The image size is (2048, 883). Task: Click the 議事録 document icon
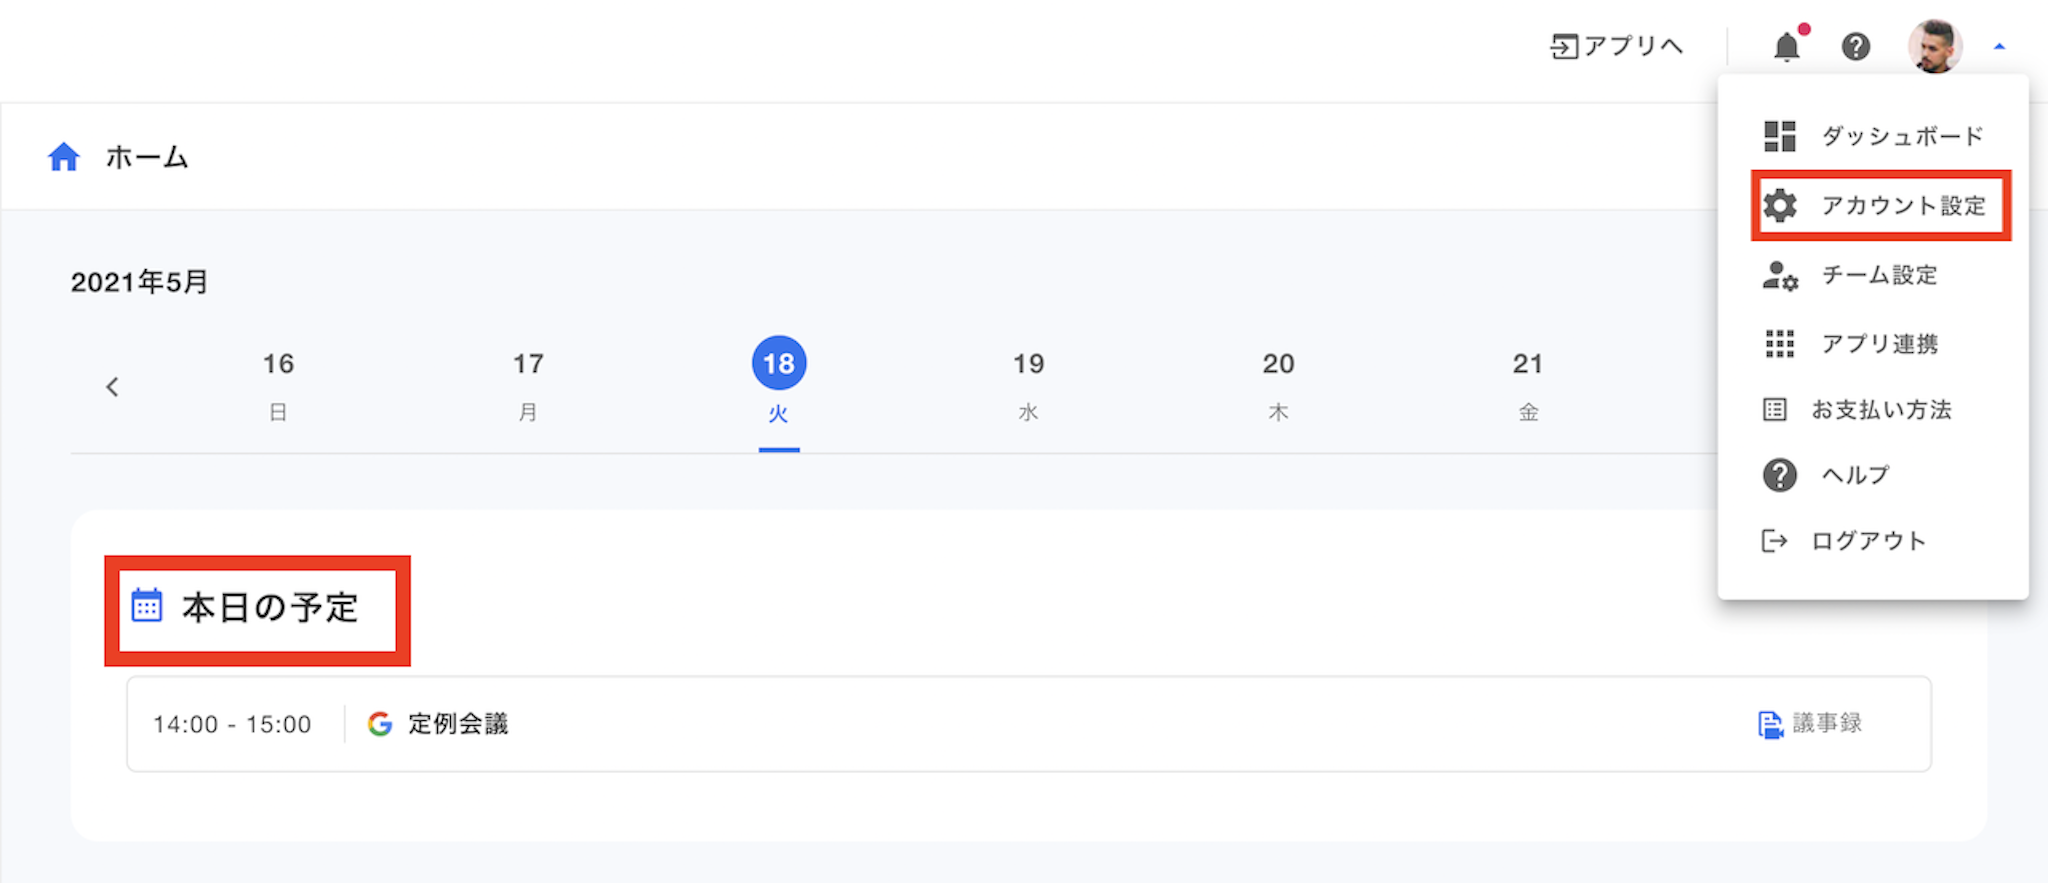pyautogui.click(x=1770, y=724)
